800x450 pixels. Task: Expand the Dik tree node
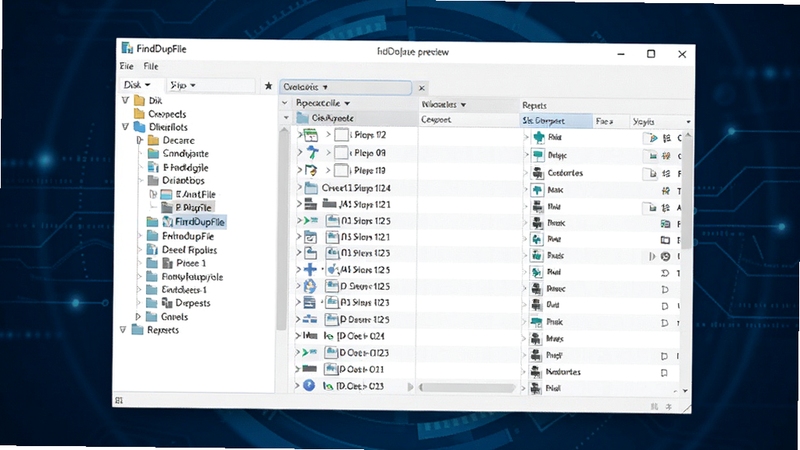click(x=125, y=100)
